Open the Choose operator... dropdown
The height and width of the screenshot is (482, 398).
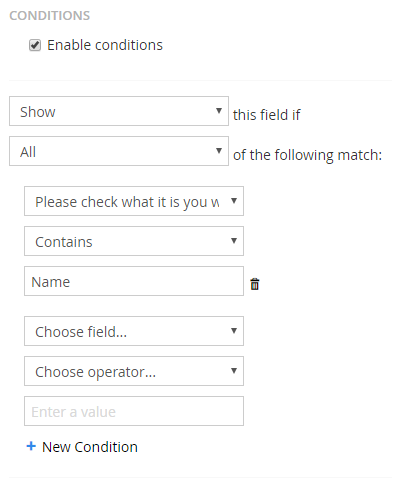(134, 371)
